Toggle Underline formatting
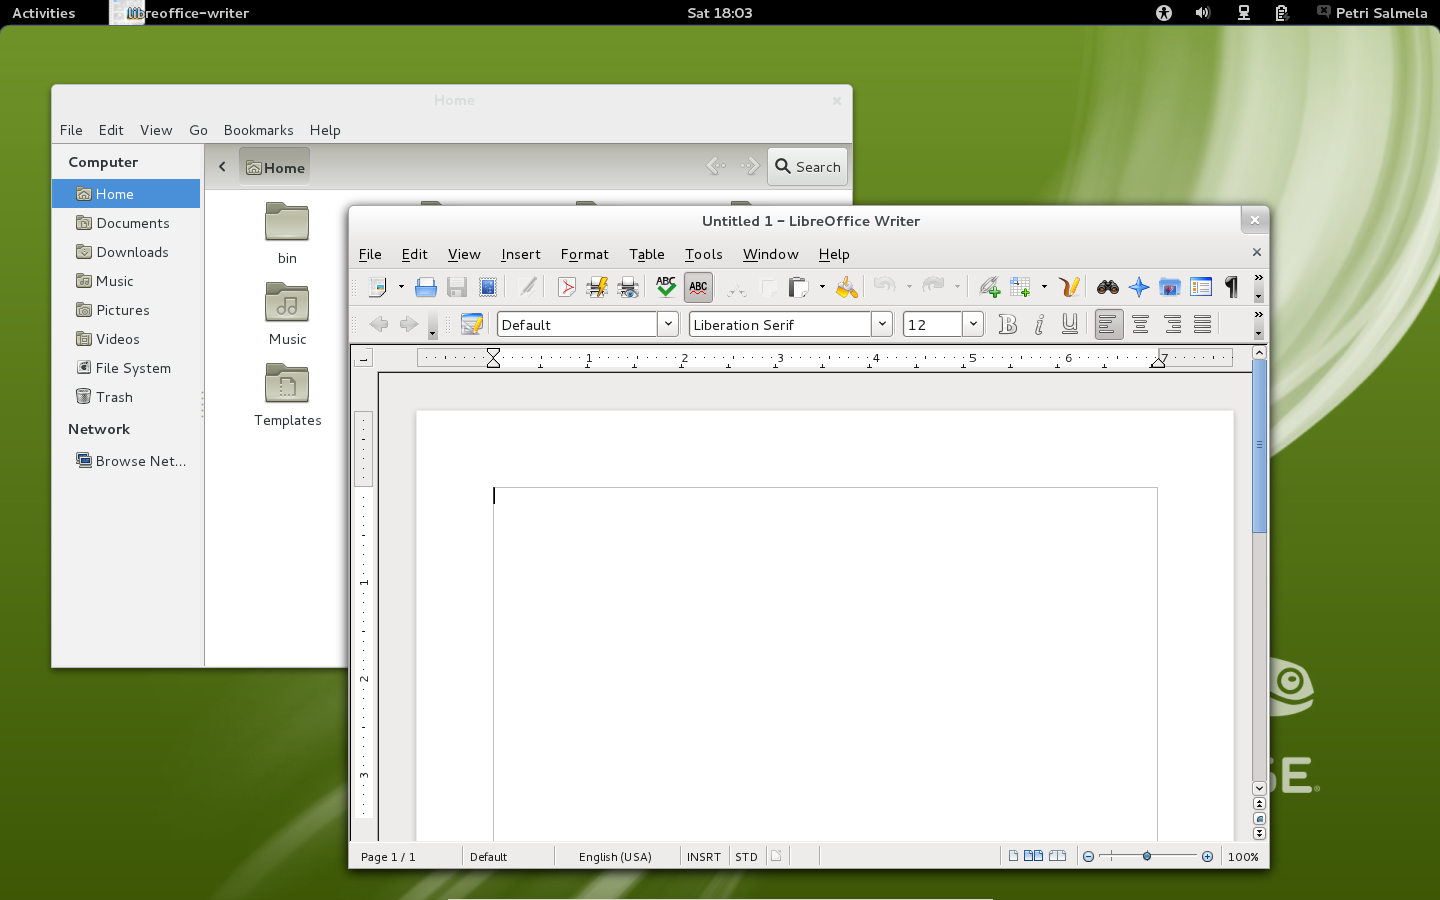The image size is (1440, 900). 1070,324
